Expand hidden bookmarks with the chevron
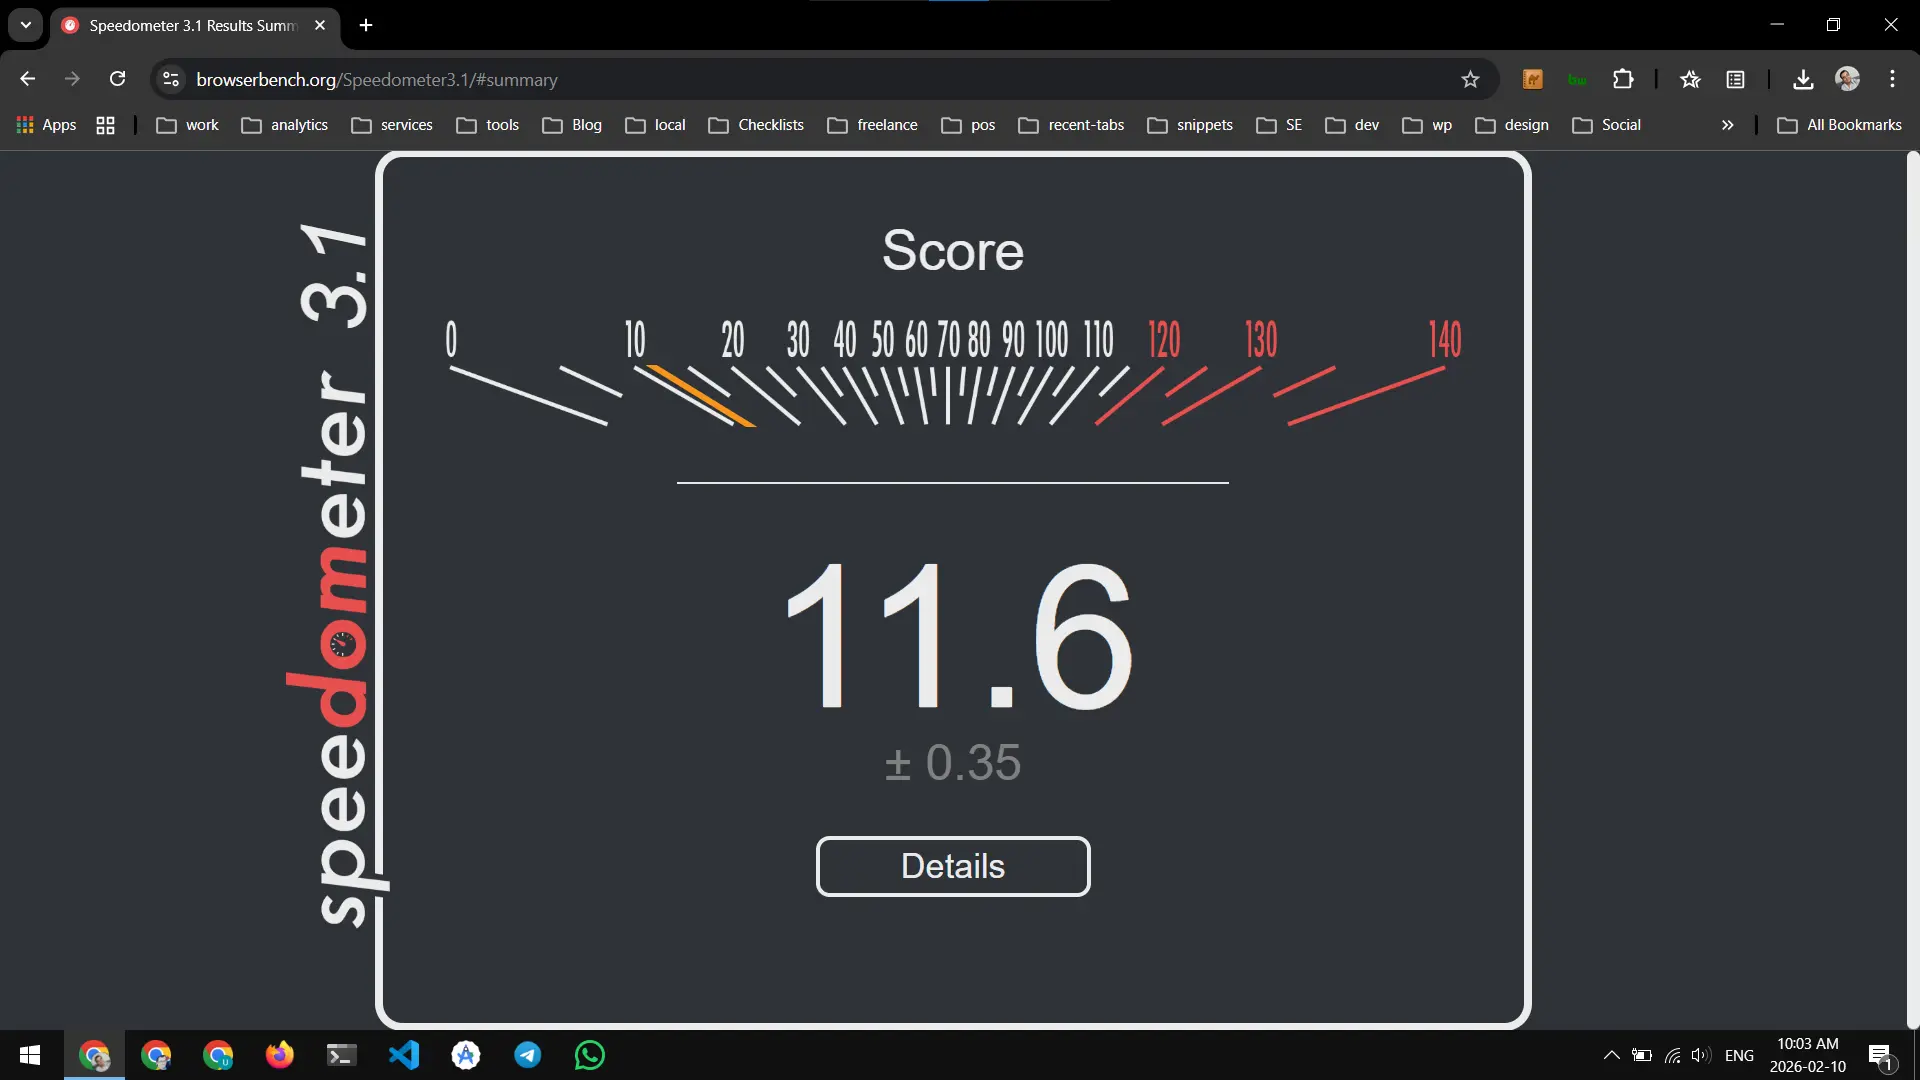Screen dimensions: 1920x1080 click(1727, 125)
